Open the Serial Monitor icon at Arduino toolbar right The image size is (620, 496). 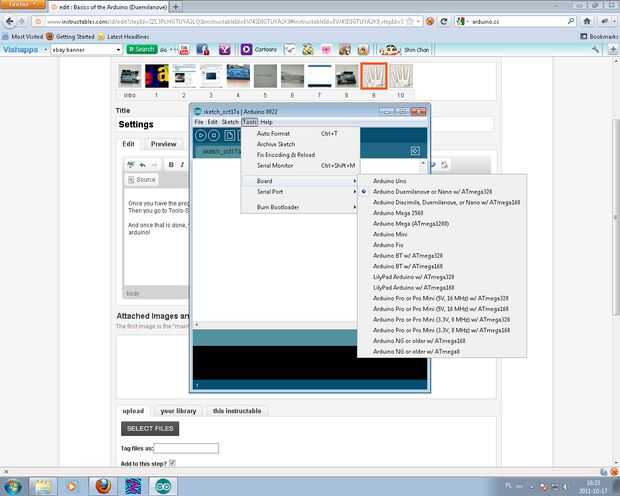coord(415,151)
